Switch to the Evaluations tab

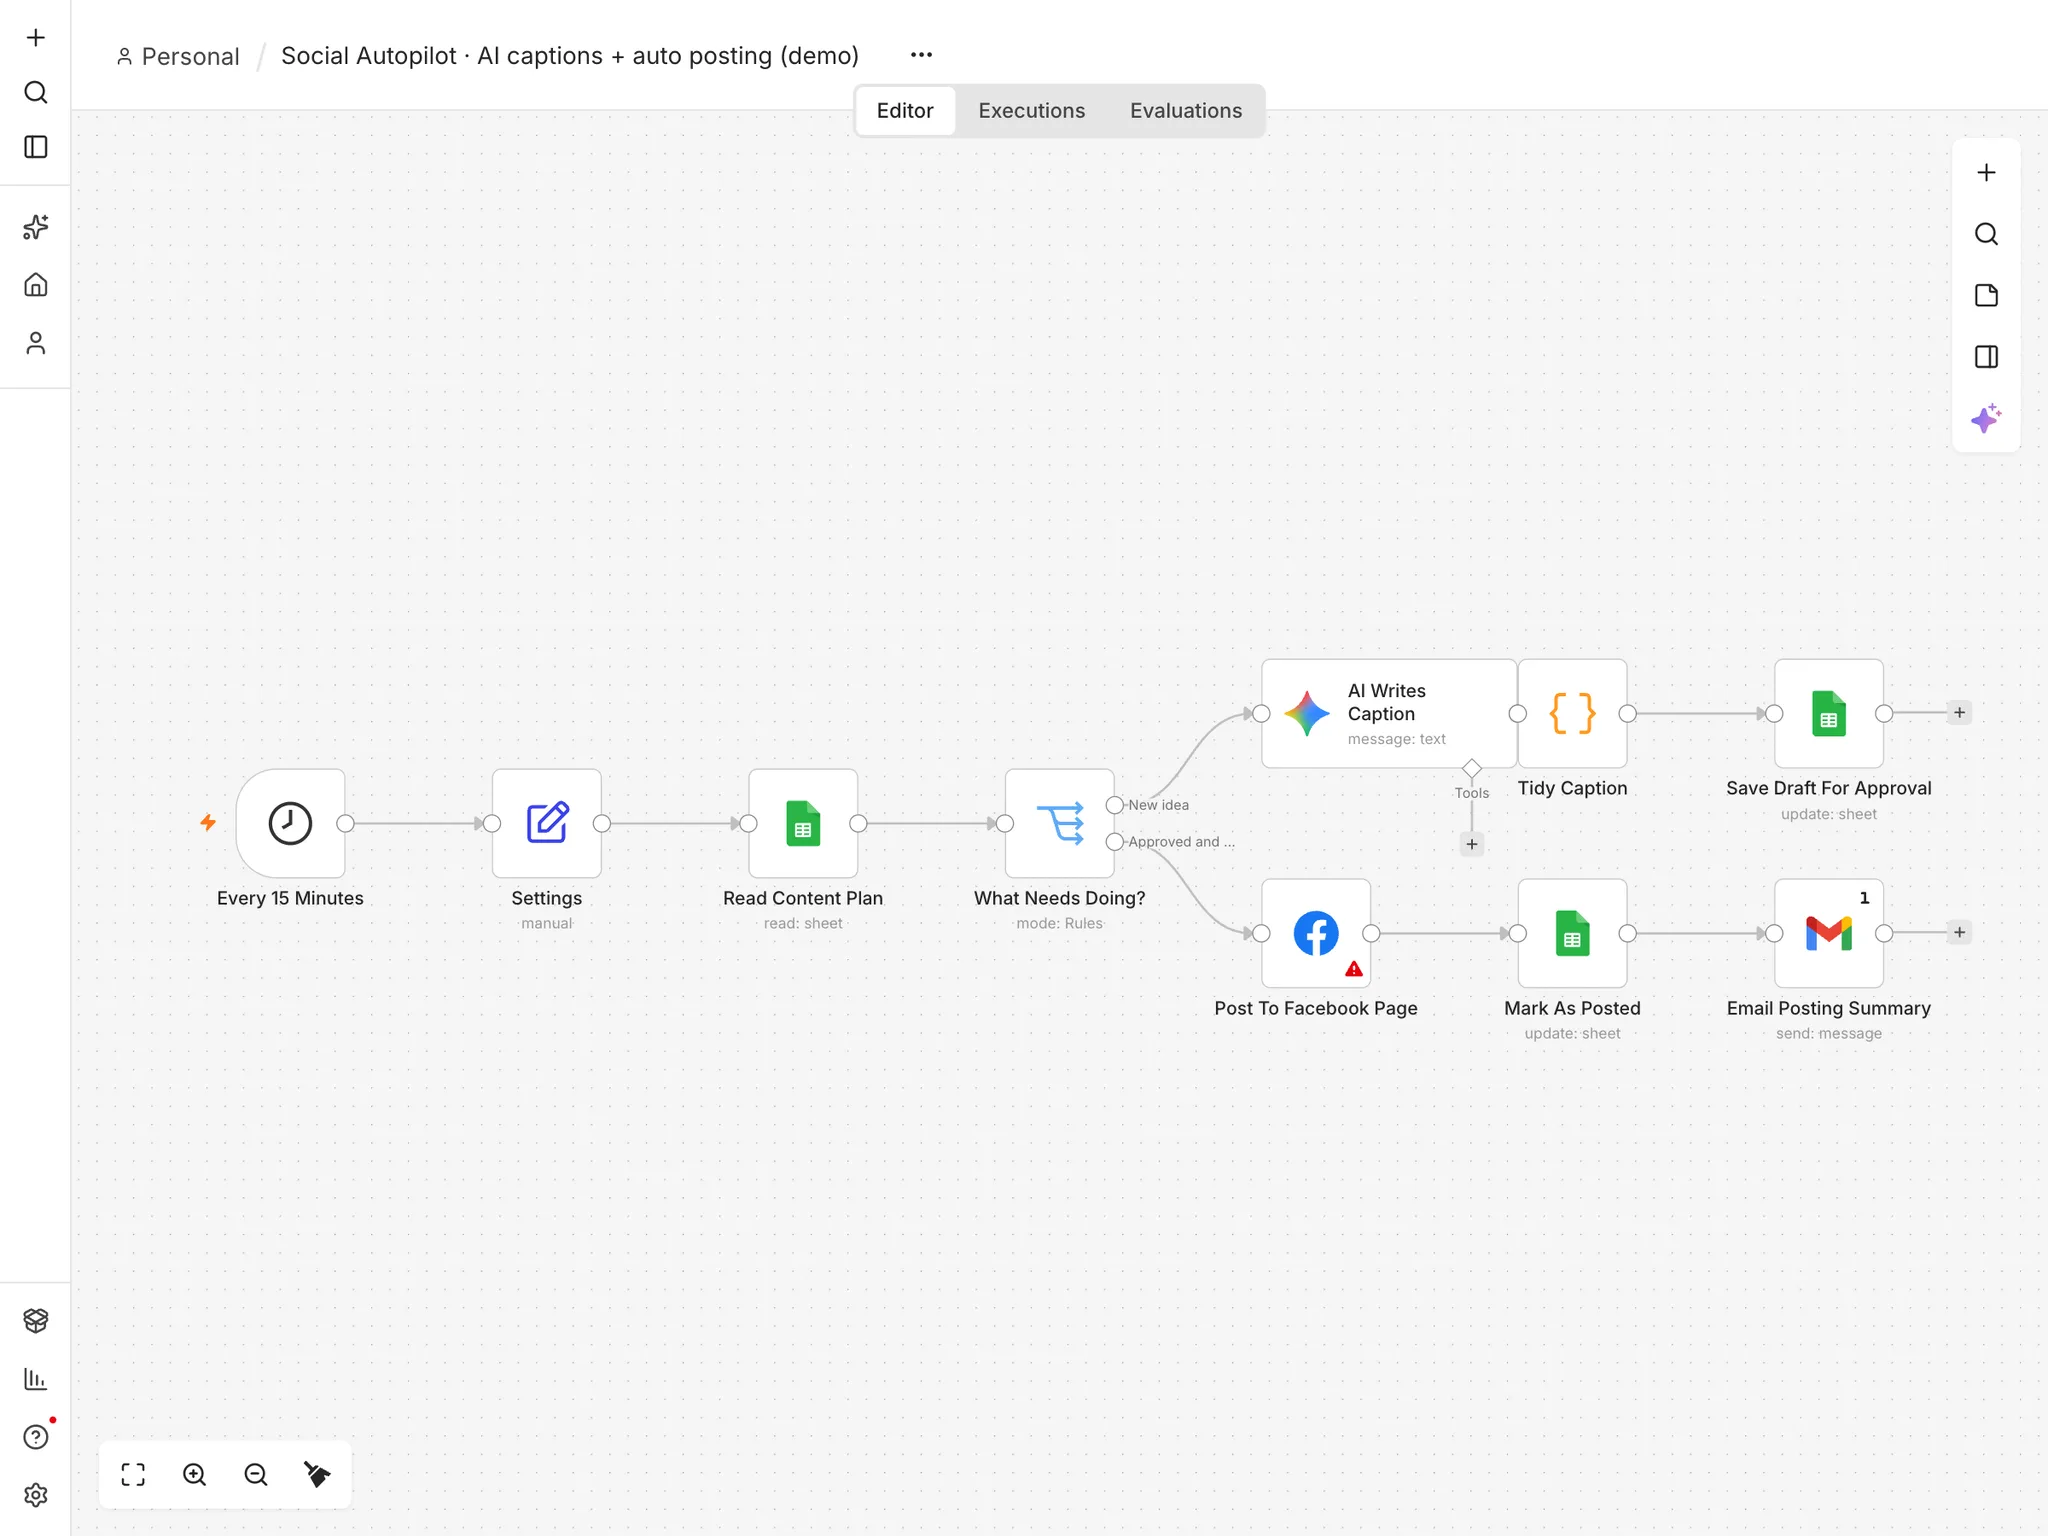click(x=1186, y=111)
